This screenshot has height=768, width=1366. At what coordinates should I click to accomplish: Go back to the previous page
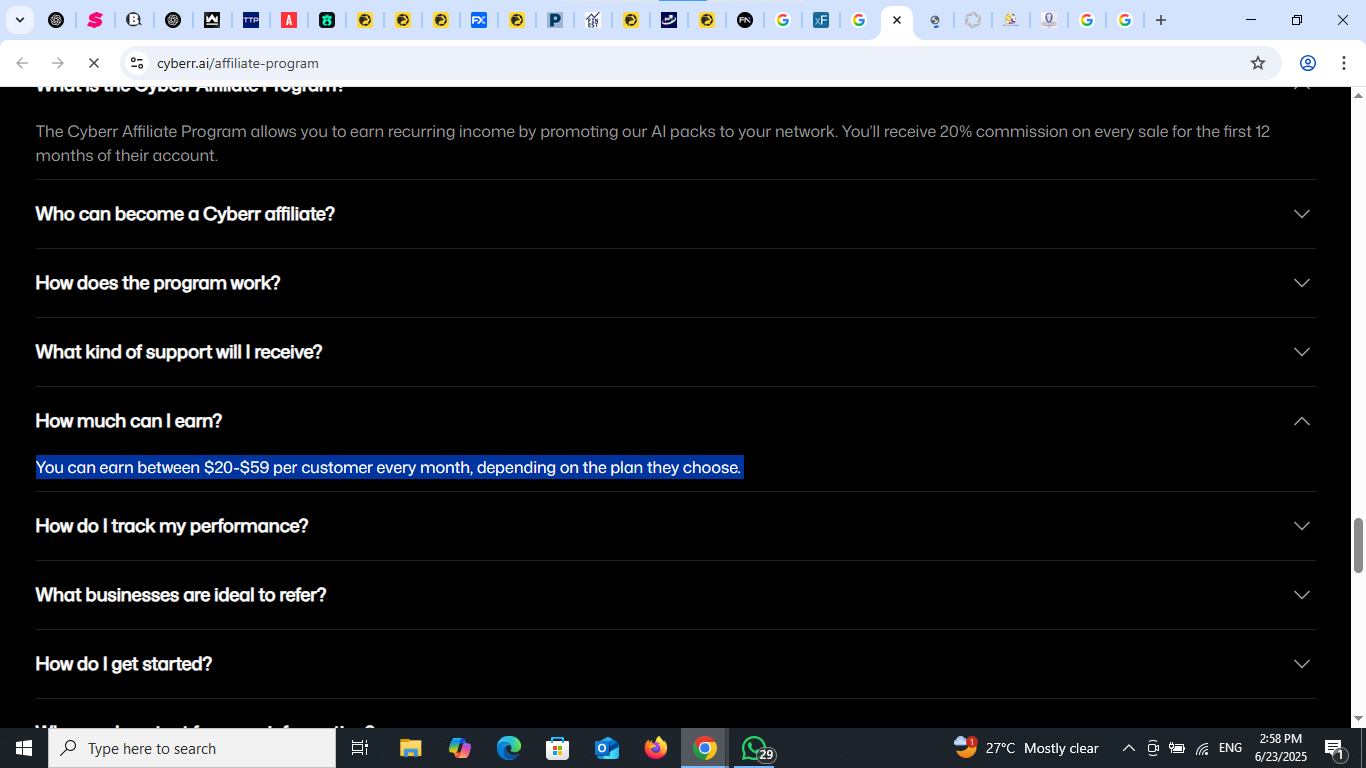[22, 63]
